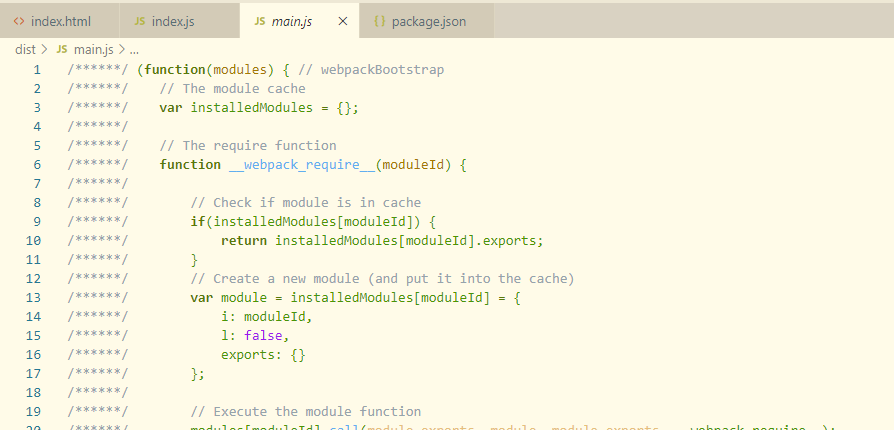Open the package.json tab

click(426, 22)
